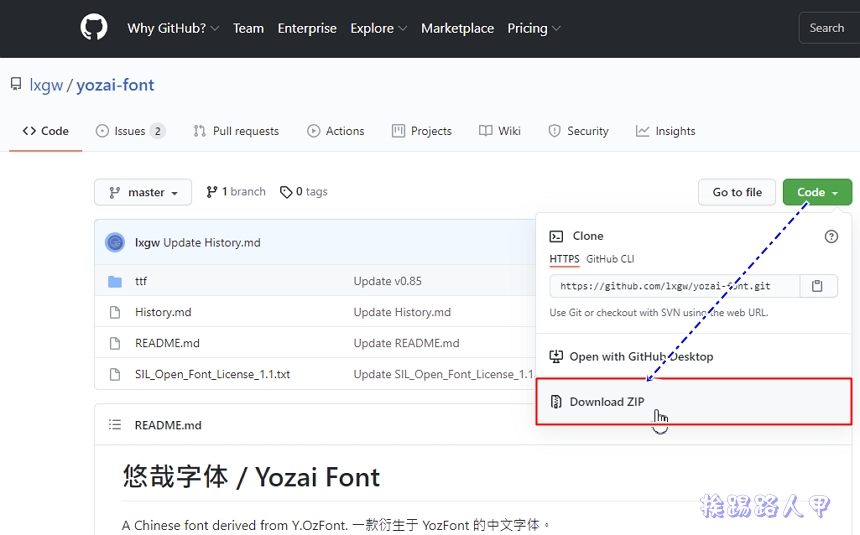
Task: Switch to the Actions tab
Action: pyautogui.click(x=336, y=131)
